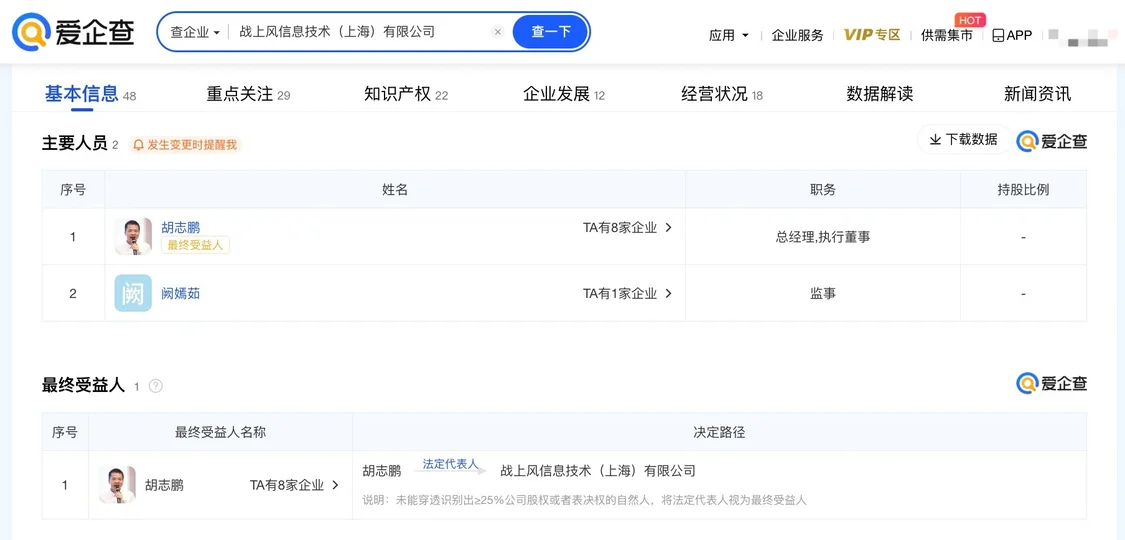Screen dimensions: 1125x540
Task: Click the 法定代表人 path label
Action: coord(450,464)
